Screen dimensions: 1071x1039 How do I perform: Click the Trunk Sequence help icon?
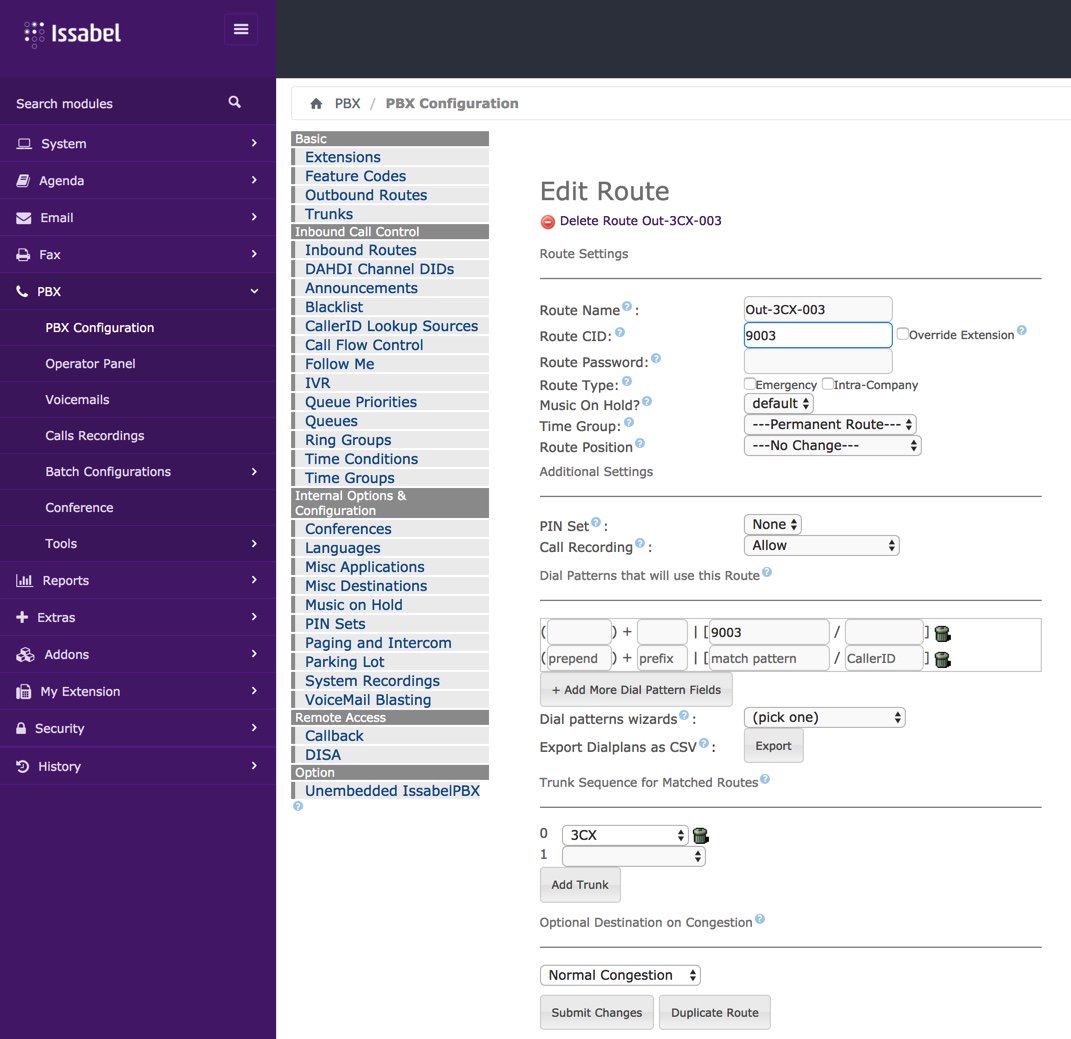click(765, 779)
